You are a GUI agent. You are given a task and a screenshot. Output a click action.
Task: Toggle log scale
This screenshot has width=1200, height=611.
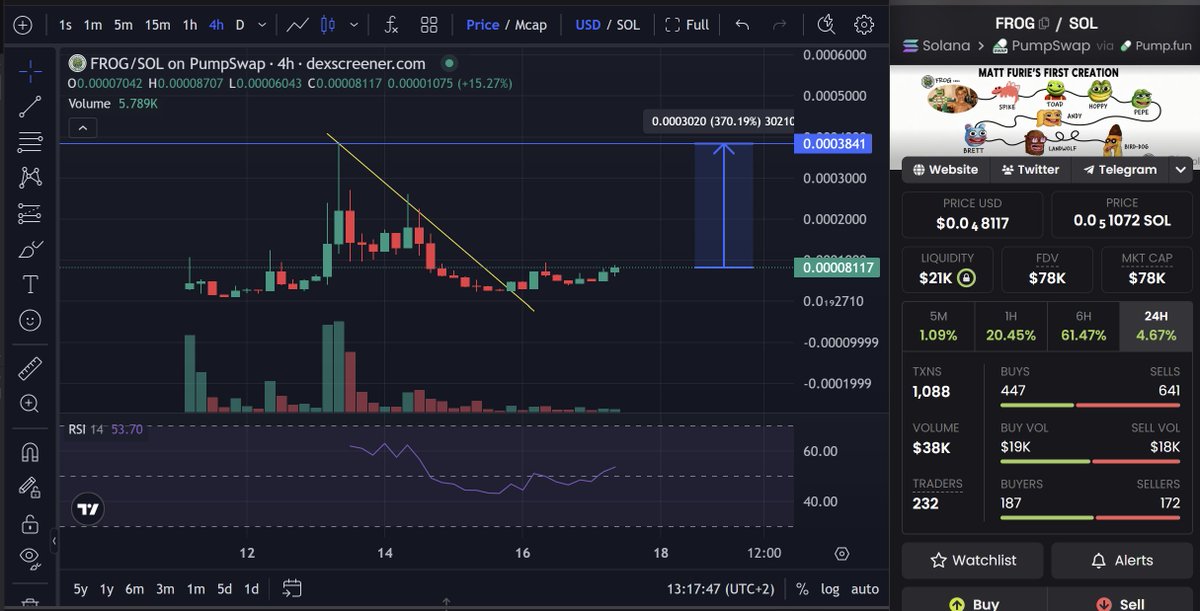point(830,589)
